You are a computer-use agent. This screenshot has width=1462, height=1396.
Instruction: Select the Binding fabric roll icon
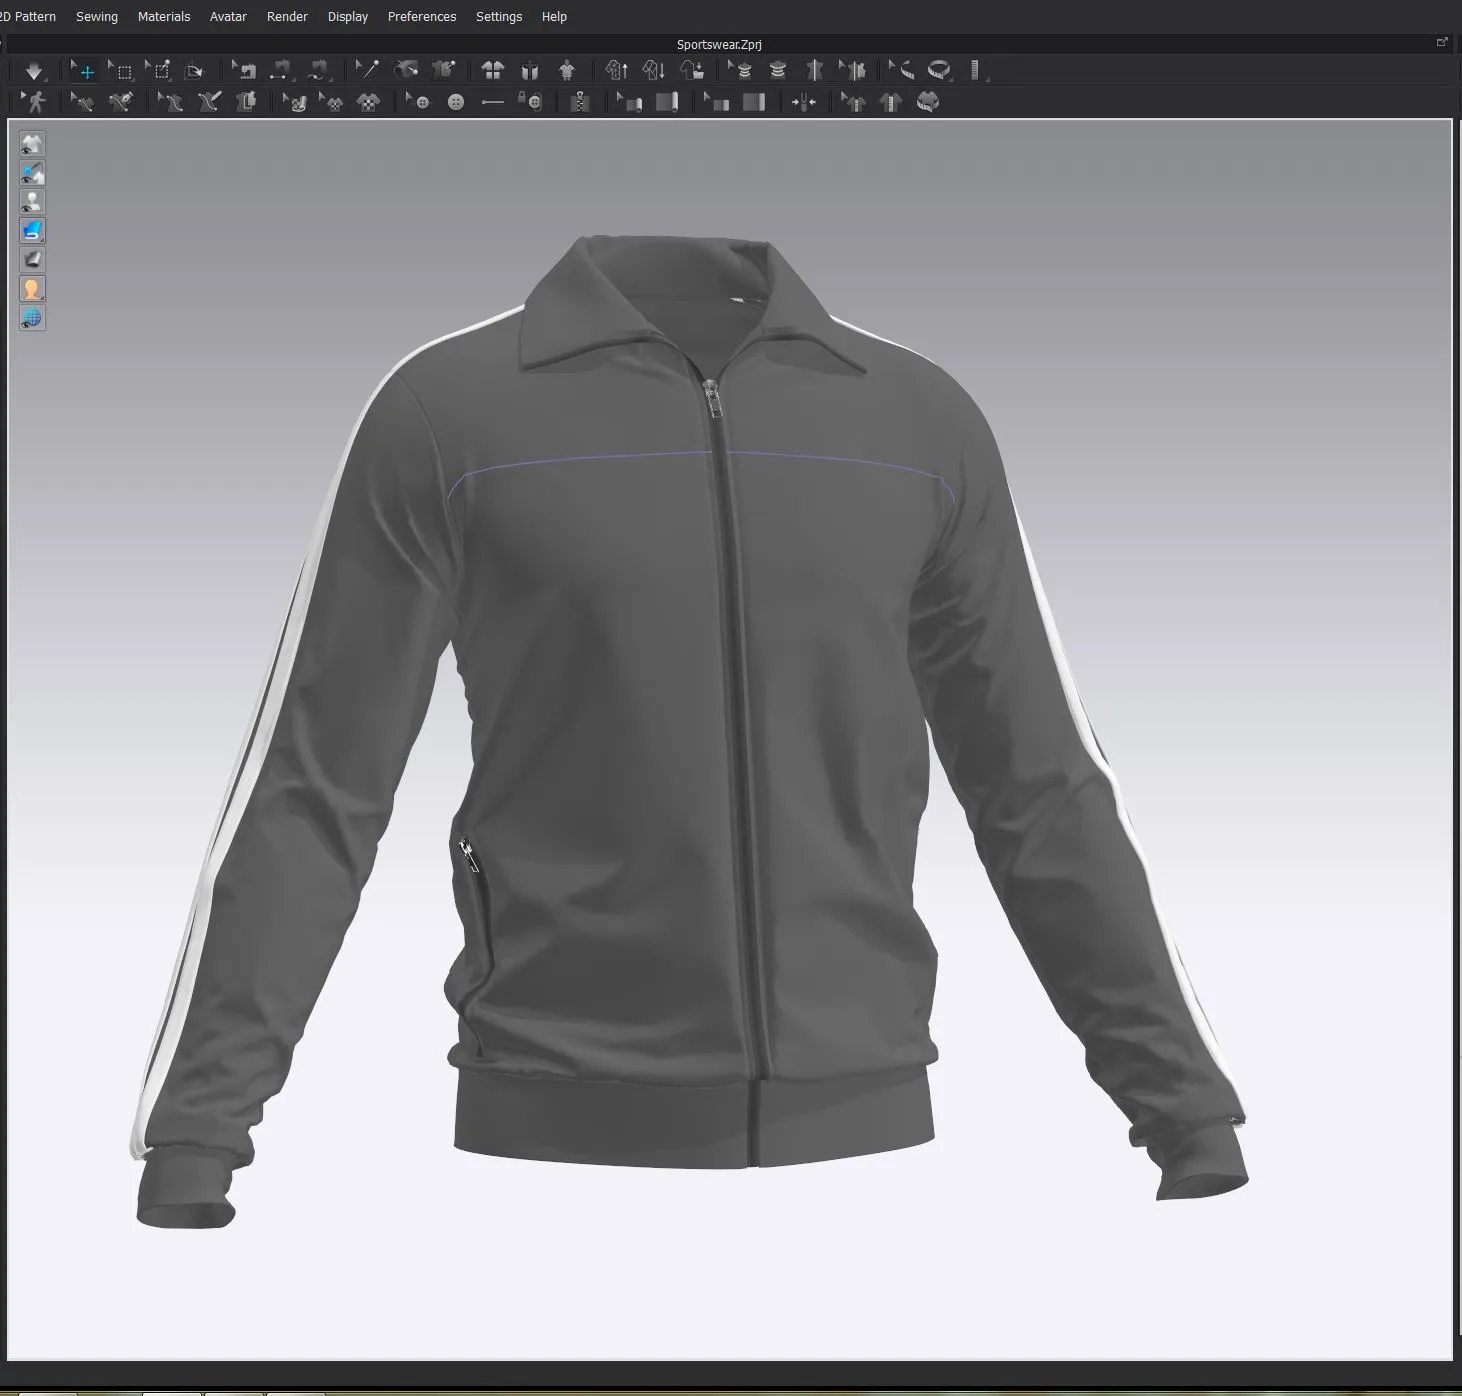tap(667, 102)
